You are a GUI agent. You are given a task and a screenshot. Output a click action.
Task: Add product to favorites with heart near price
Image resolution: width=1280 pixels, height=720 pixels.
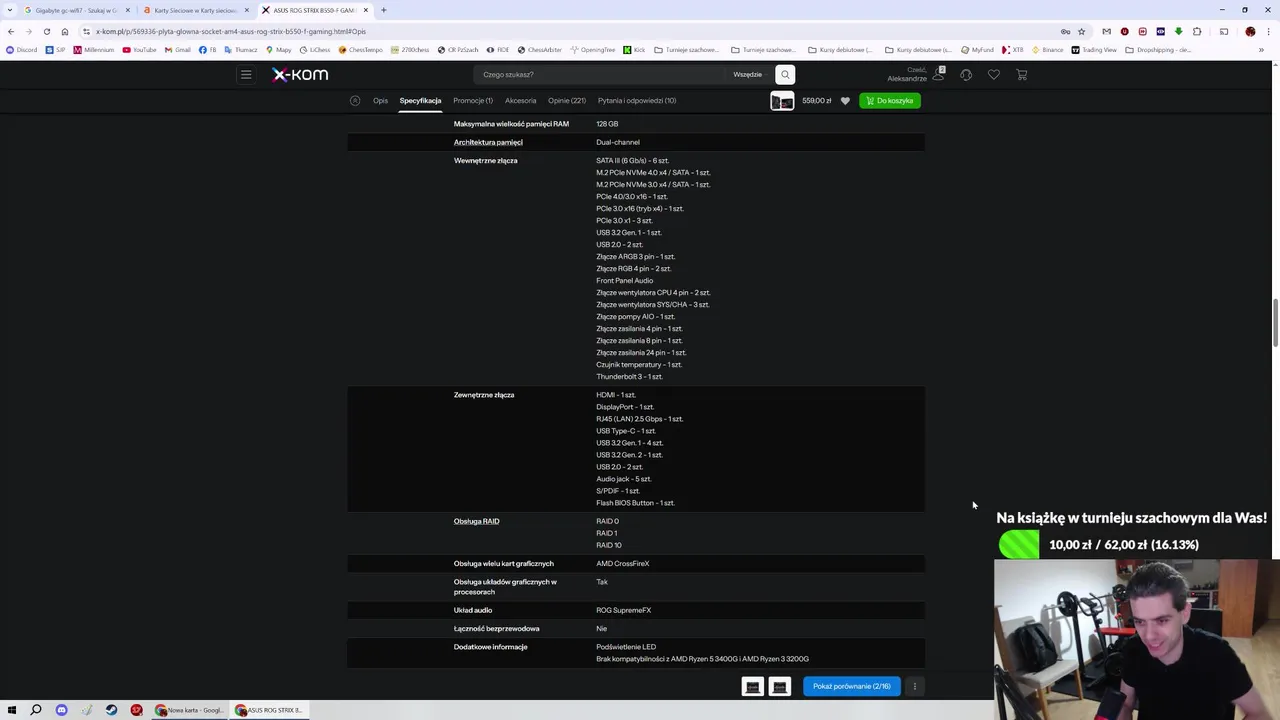845,100
